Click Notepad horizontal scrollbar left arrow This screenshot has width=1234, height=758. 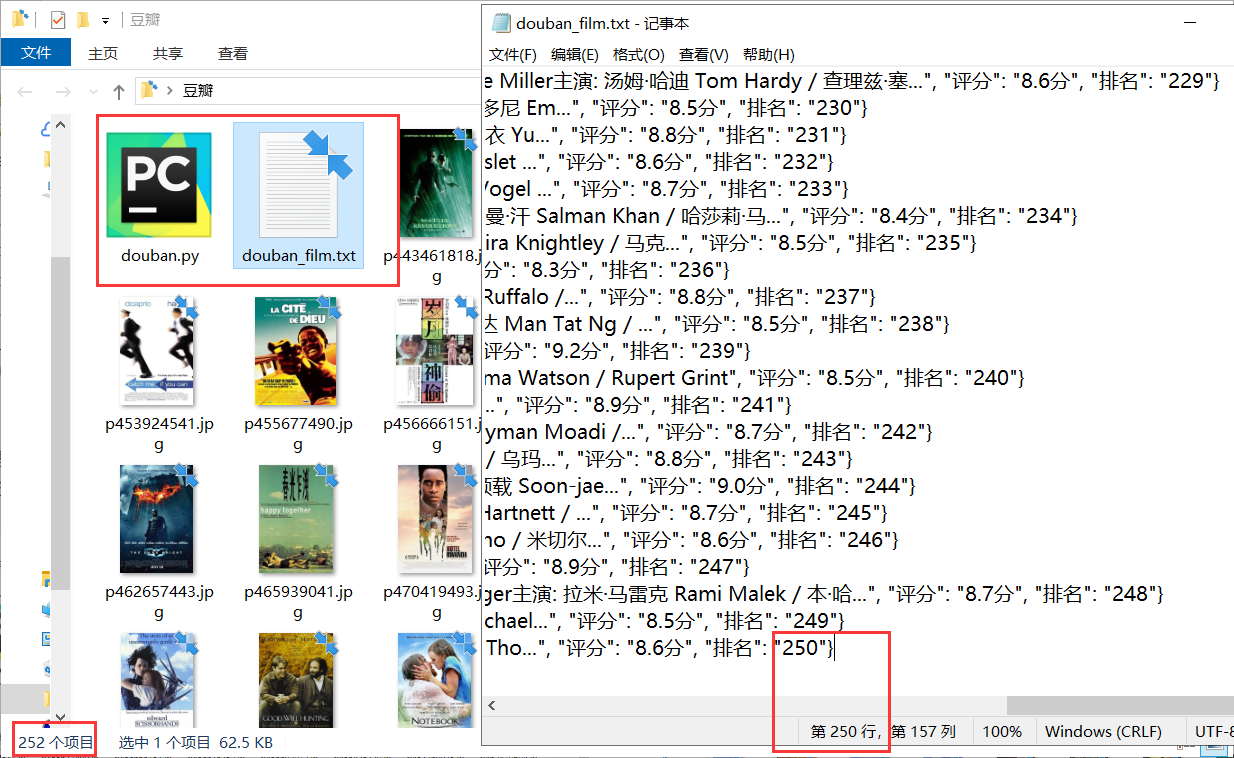(x=492, y=706)
